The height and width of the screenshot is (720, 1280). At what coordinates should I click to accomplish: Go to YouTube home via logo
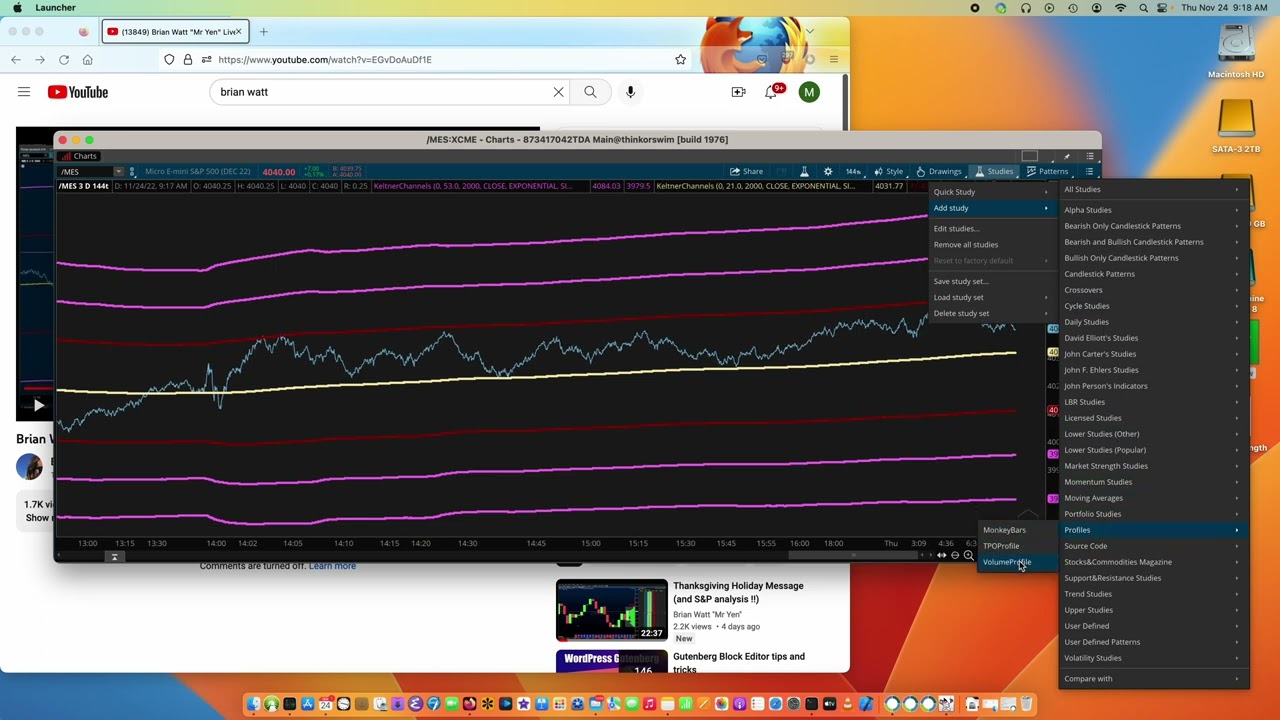[x=77, y=92]
